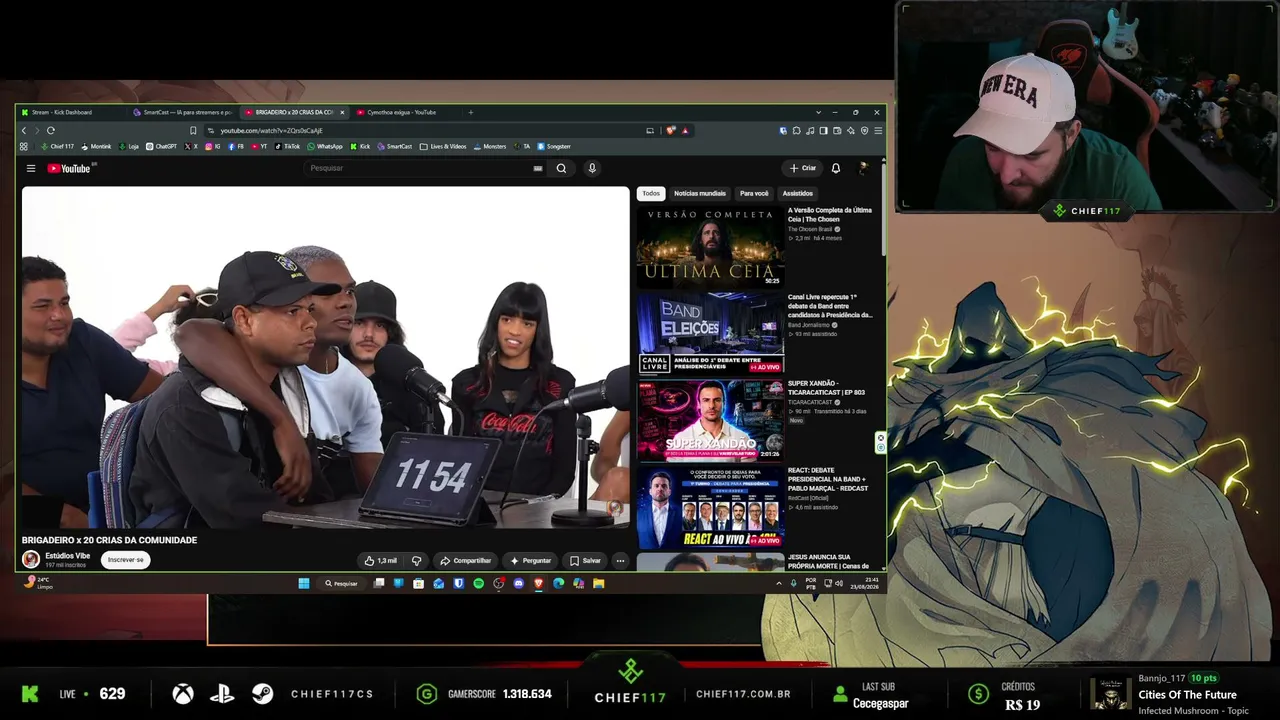The width and height of the screenshot is (1280, 720).
Task: Open the Lives & Videos bookmark folder
Action: tap(443, 146)
